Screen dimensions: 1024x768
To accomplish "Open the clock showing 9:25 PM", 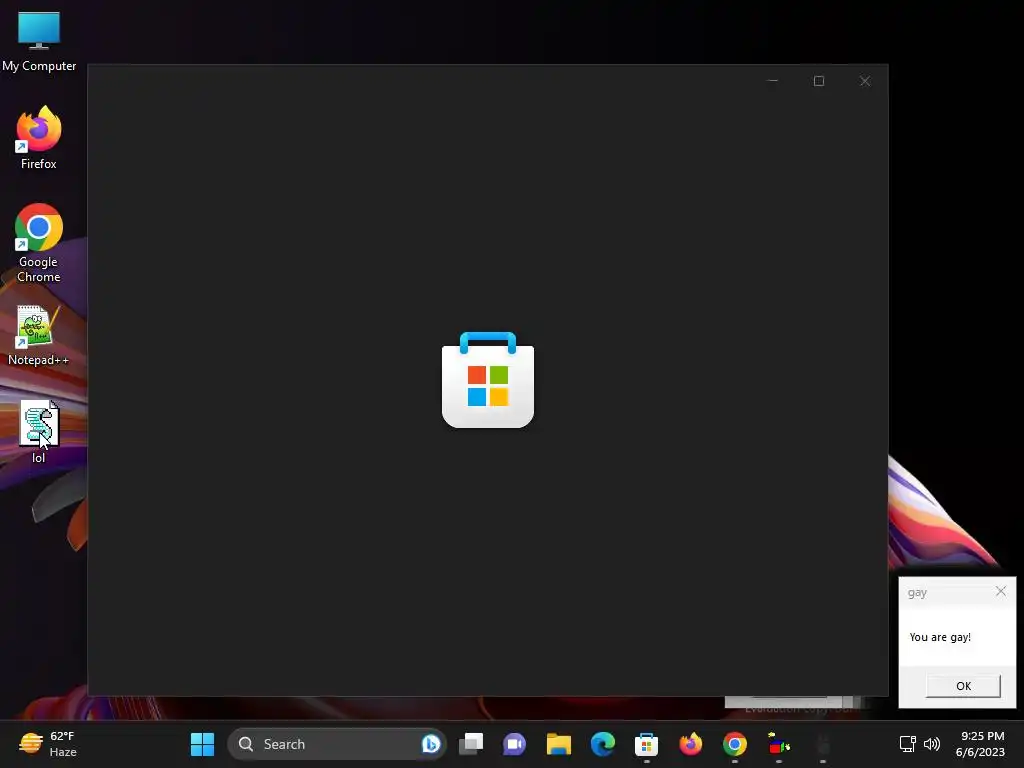I will 980,744.
